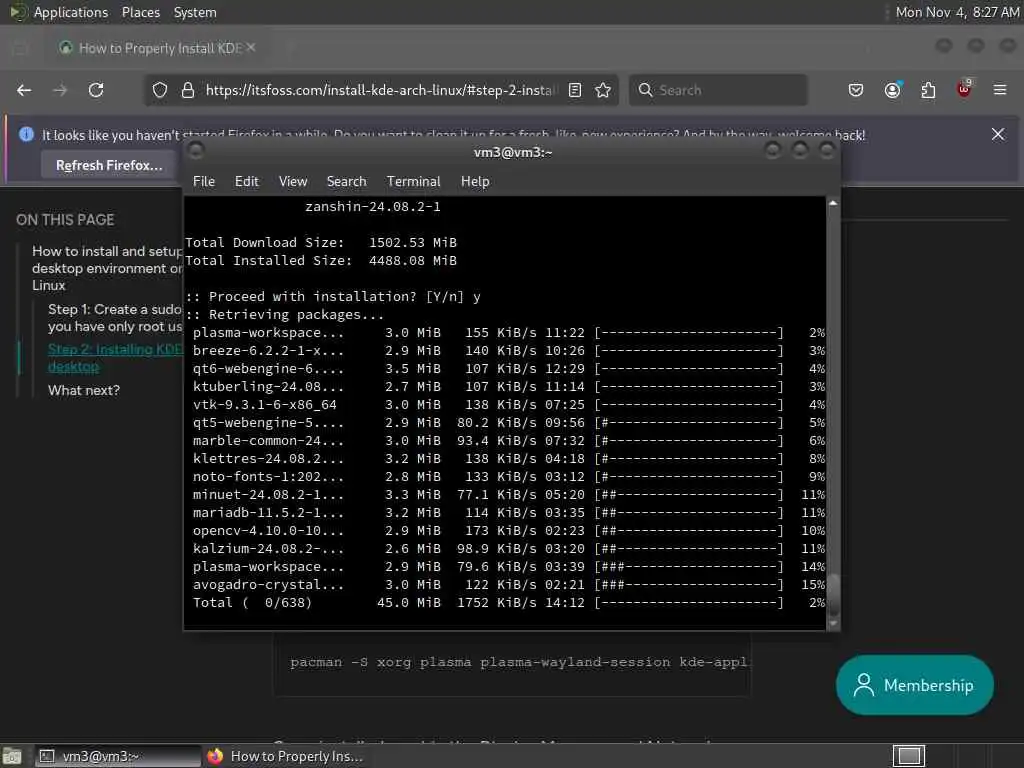Open terminal File menu
The height and width of the screenshot is (768, 1024).
click(x=204, y=182)
